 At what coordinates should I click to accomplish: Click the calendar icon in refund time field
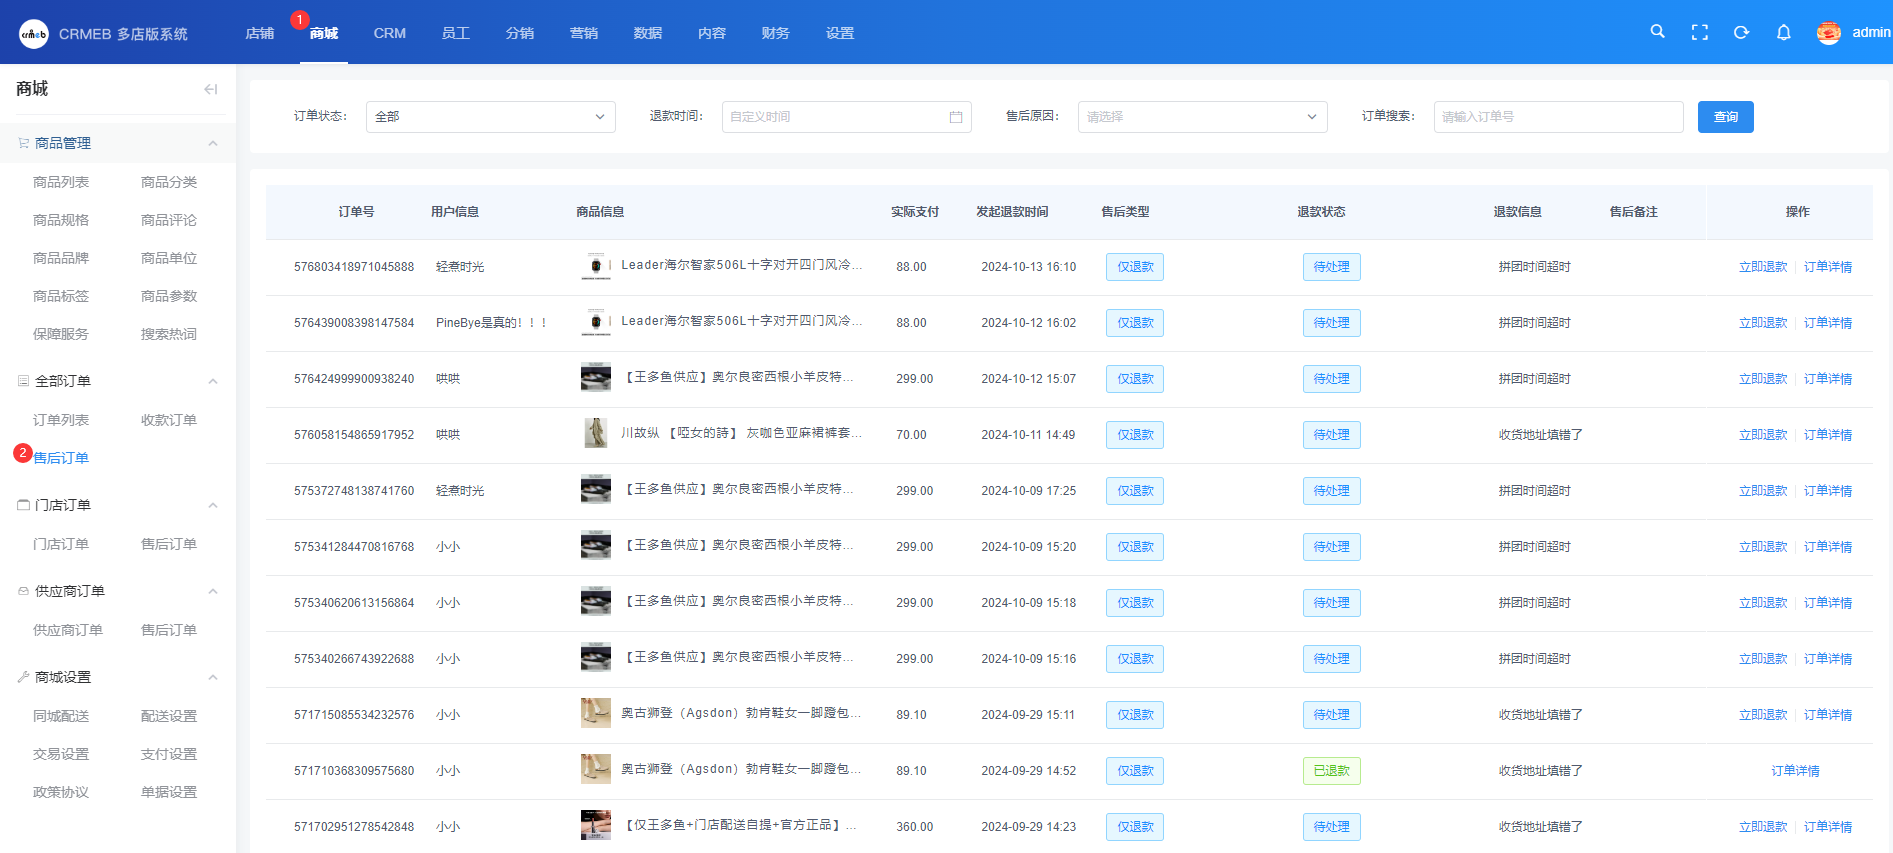(955, 117)
